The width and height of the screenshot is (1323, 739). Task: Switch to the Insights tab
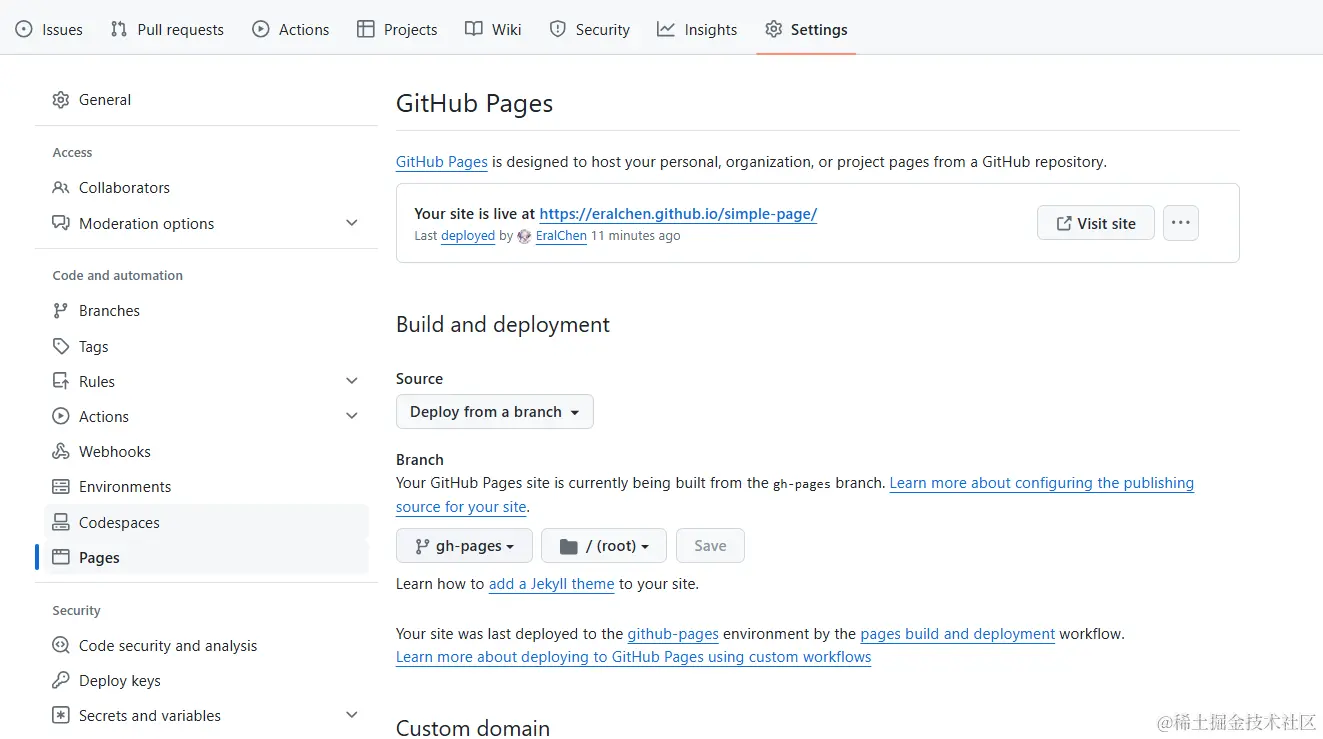click(x=697, y=29)
